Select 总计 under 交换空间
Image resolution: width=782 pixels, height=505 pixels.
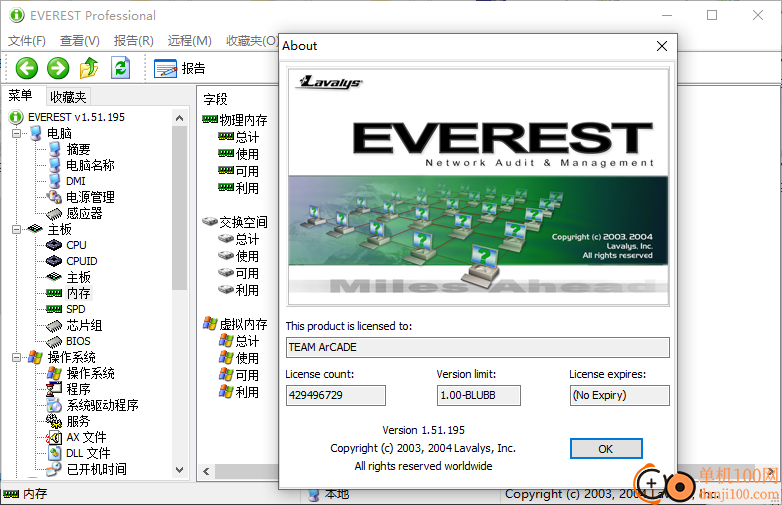point(239,239)
